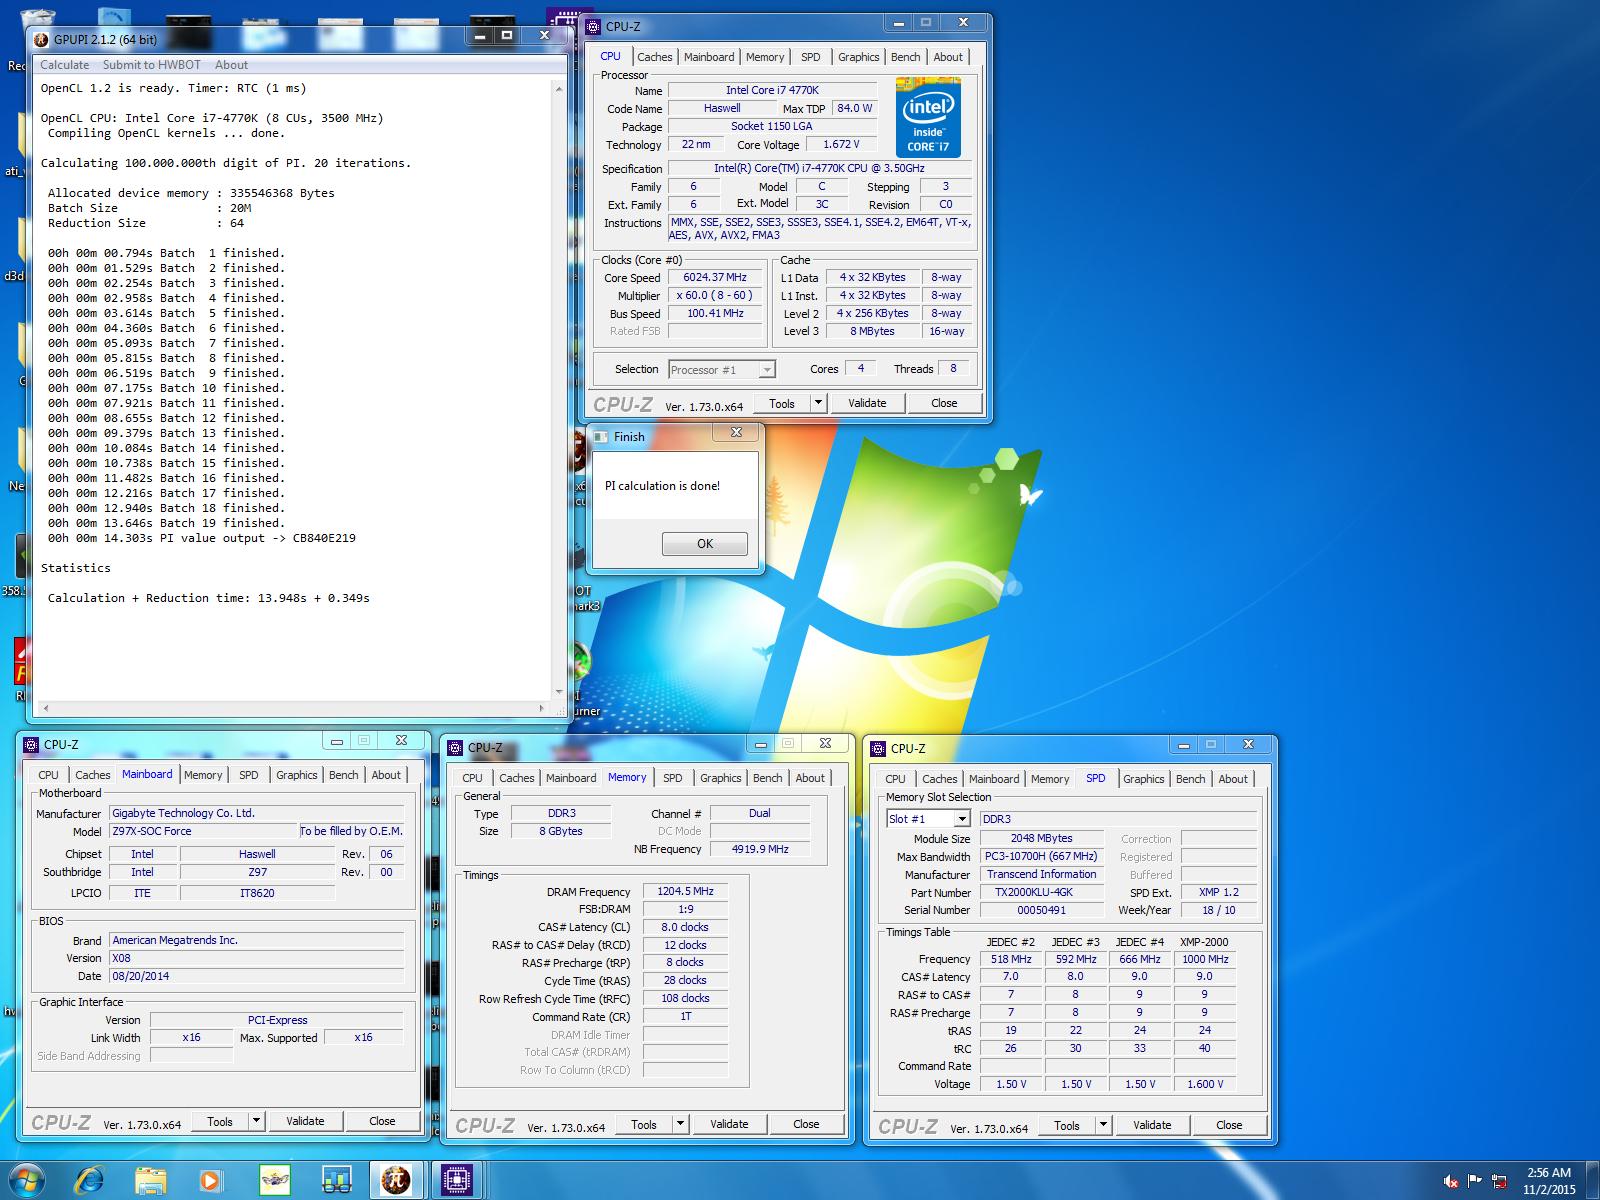The image size is (1600, 1200).
Task: Click the PI value output CB840E219 line
Action: 202,538
